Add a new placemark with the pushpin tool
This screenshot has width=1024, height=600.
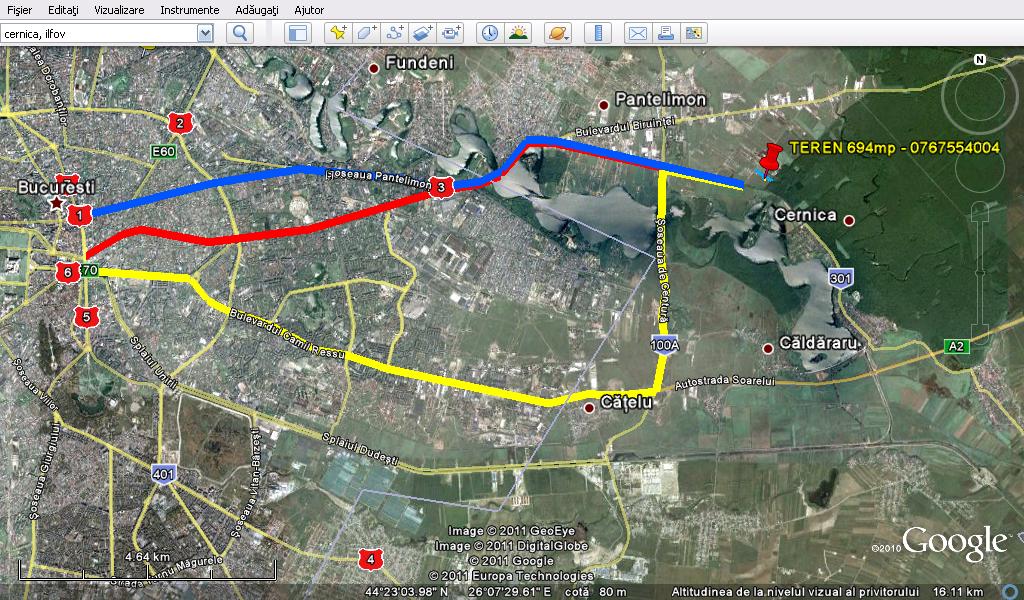click(338, 33)
